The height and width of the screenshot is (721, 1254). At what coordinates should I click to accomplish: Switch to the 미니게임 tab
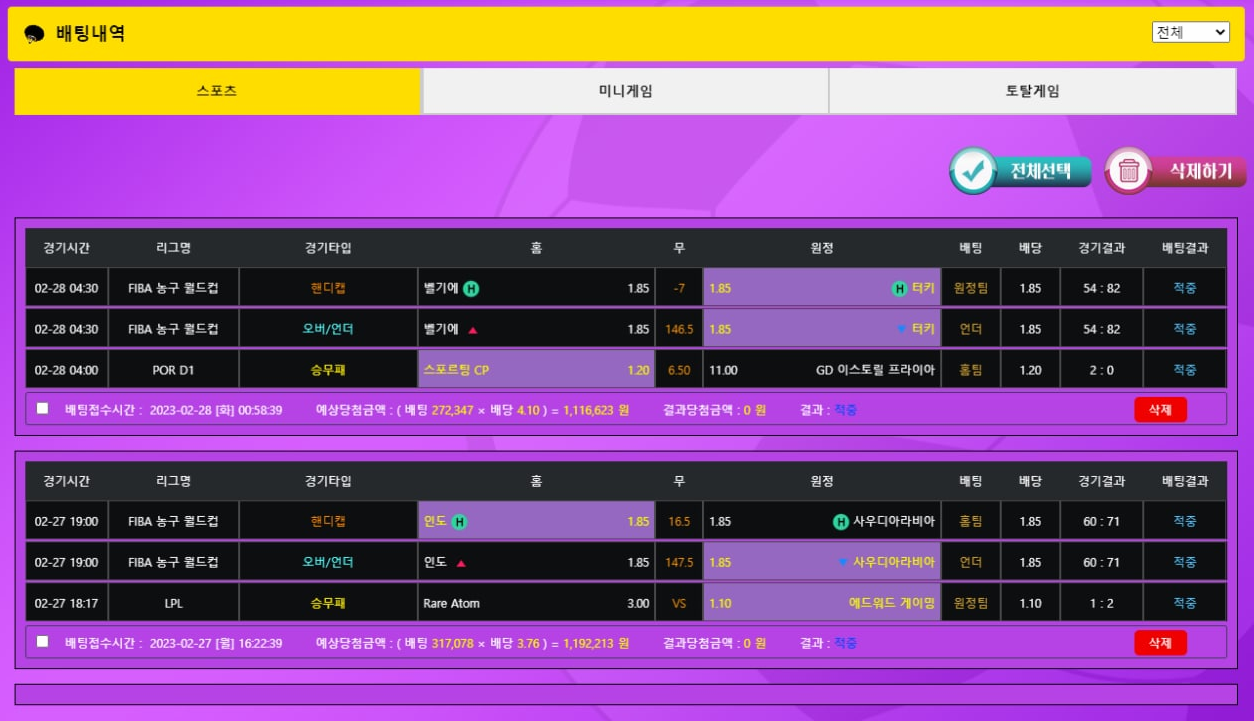point(625,91)
